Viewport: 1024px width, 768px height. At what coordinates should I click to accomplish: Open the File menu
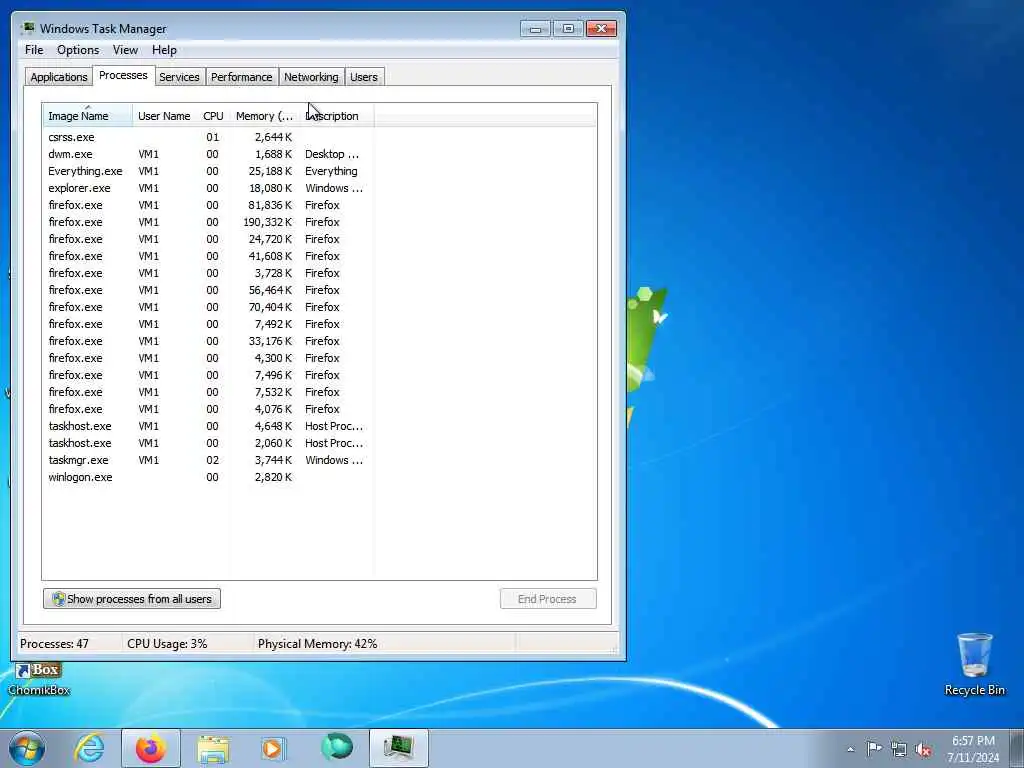coord(34,50)
